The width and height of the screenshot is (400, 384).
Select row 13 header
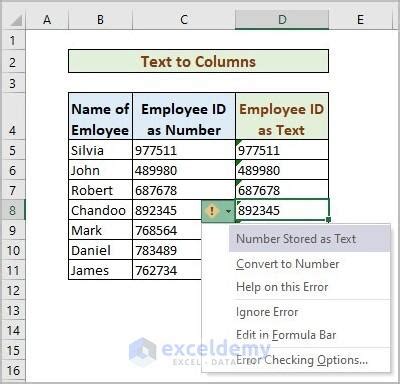[13, 310]
